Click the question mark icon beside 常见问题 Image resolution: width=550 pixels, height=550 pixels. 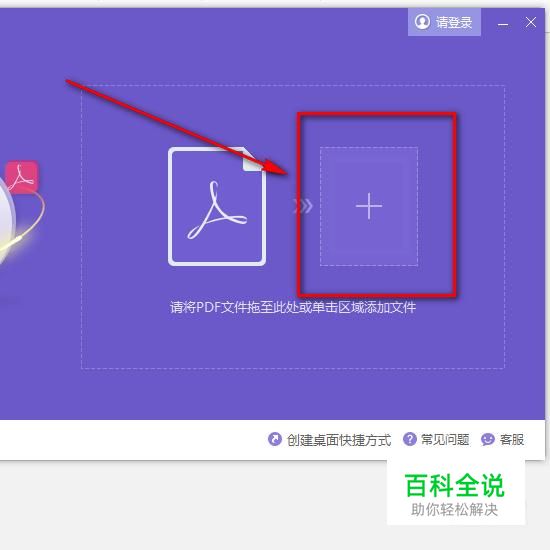410,439
